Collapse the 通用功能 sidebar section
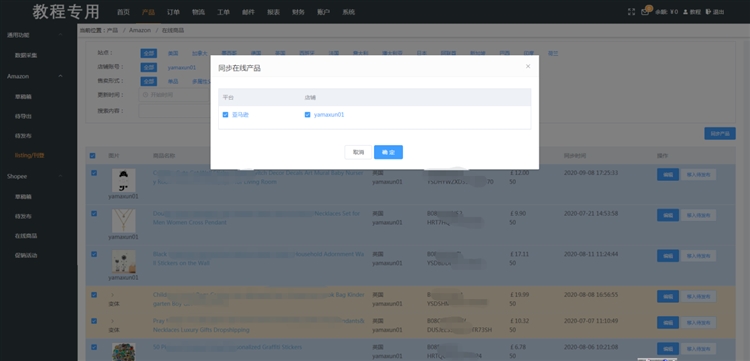This screenshot has height=361, width=750. [60, 35]
